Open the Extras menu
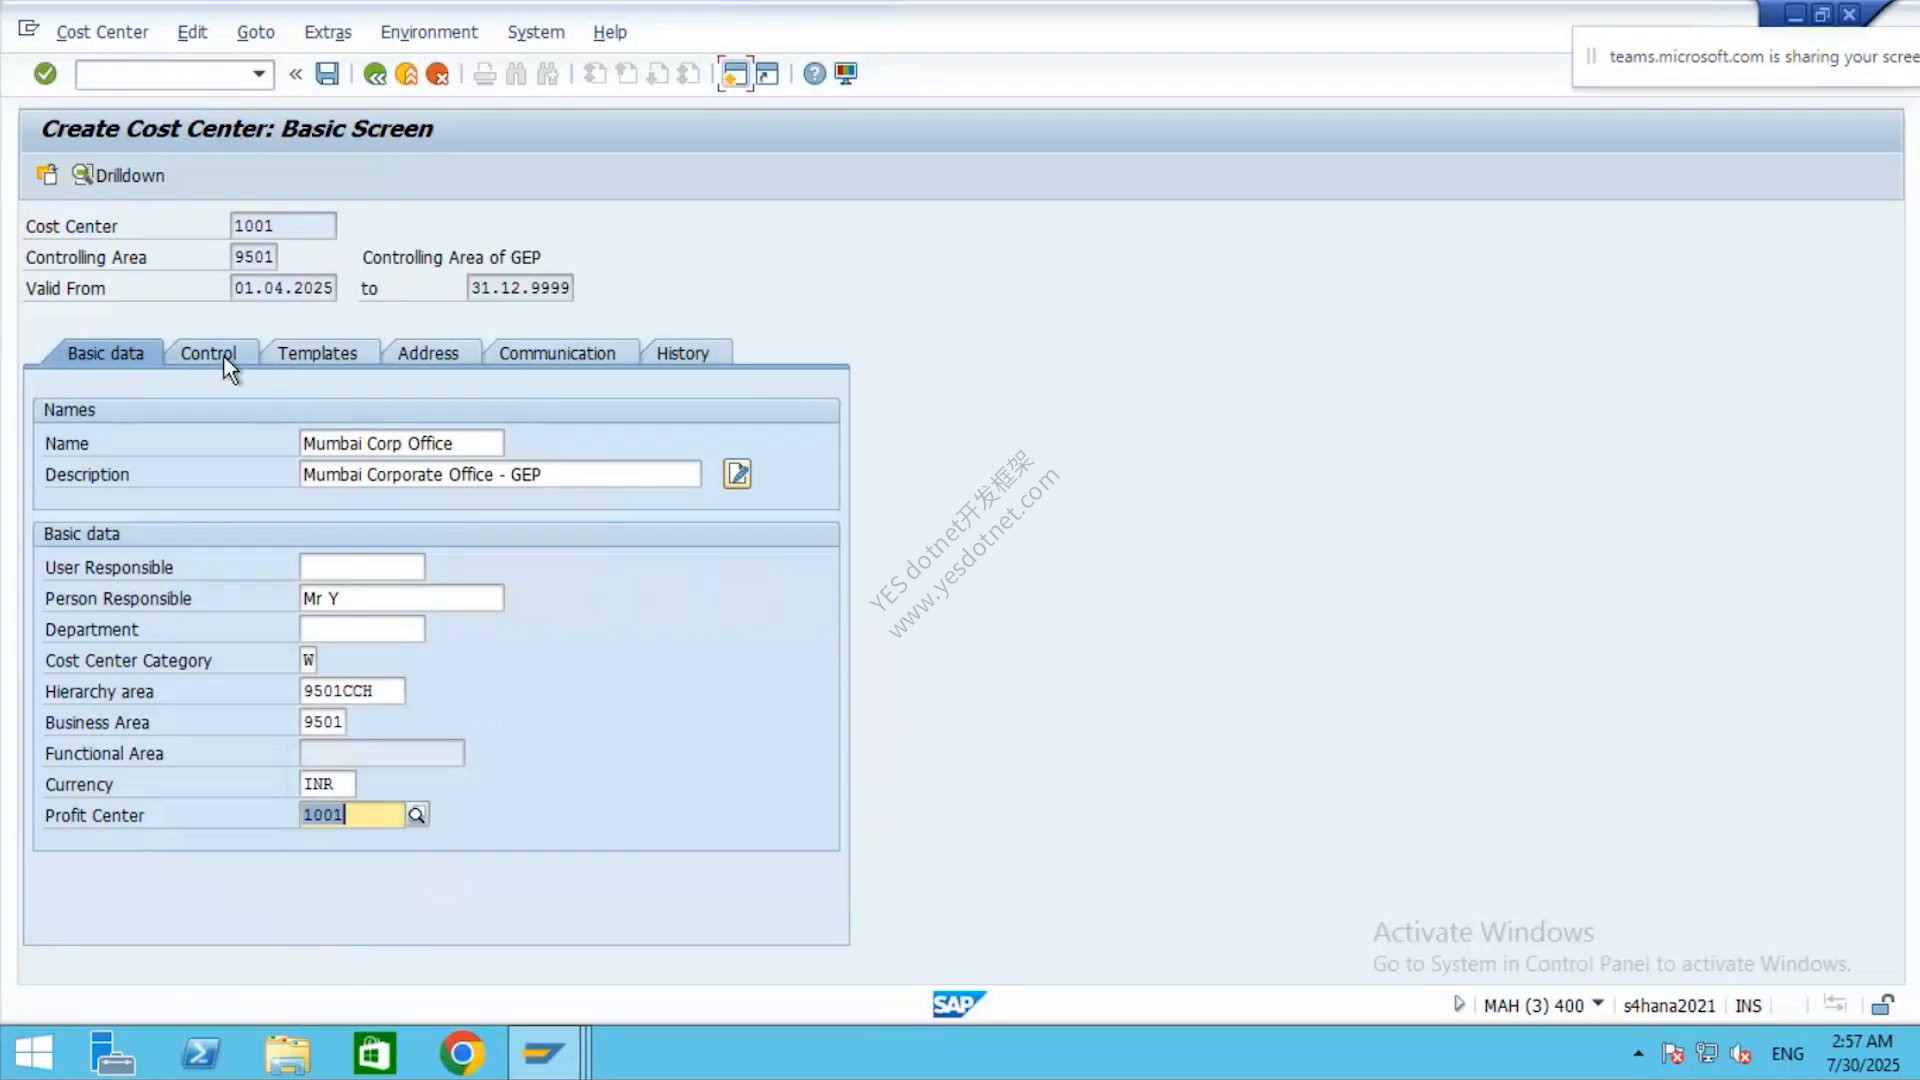1920x1080 pixels. [x=328, y=32]
